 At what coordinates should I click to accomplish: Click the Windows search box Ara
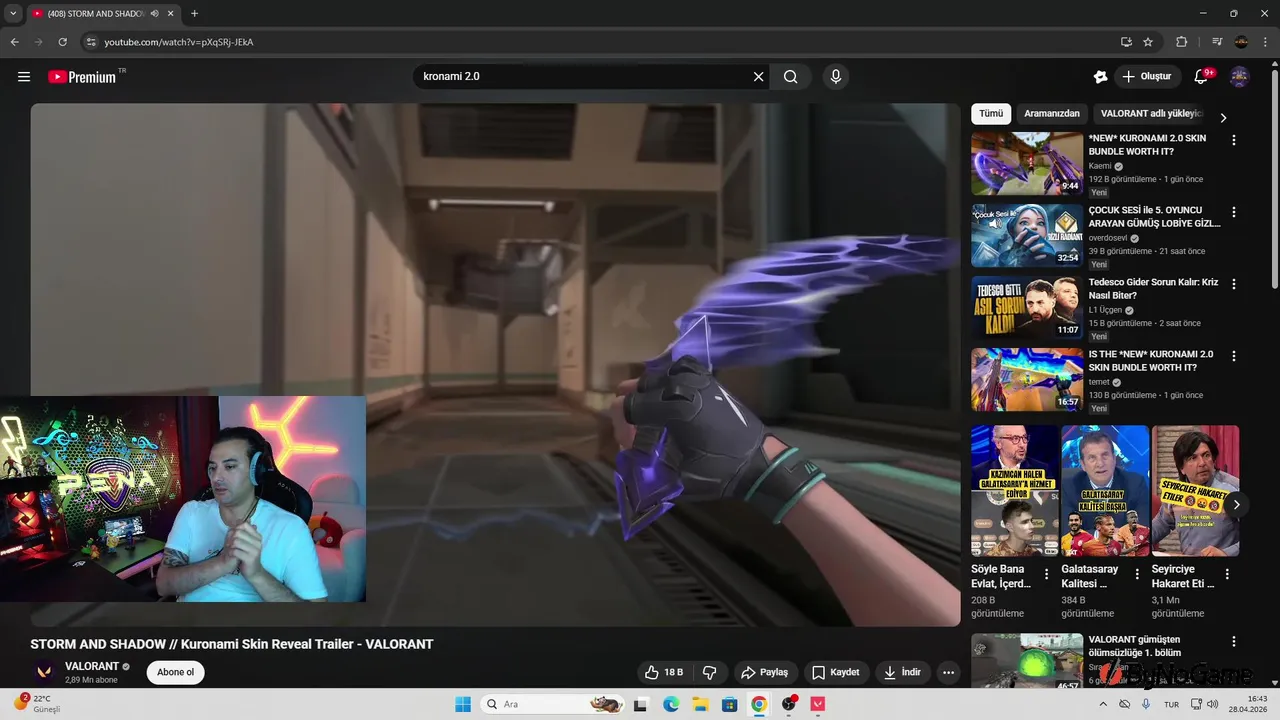click(x=553, y=704)
